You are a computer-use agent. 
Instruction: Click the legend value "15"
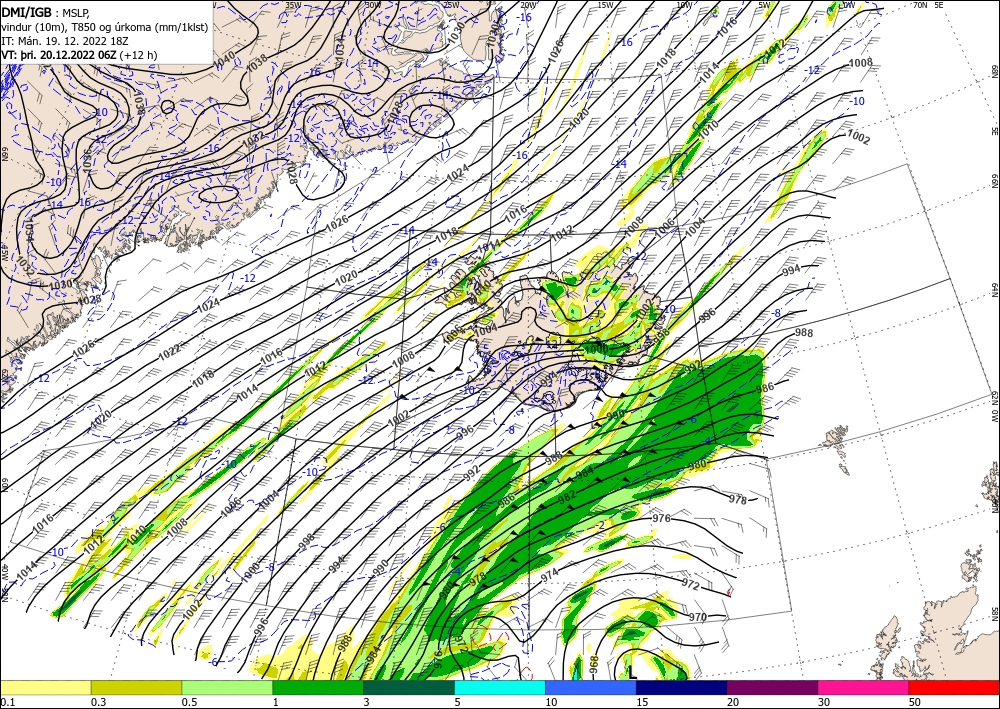click(x=642, y=702)
